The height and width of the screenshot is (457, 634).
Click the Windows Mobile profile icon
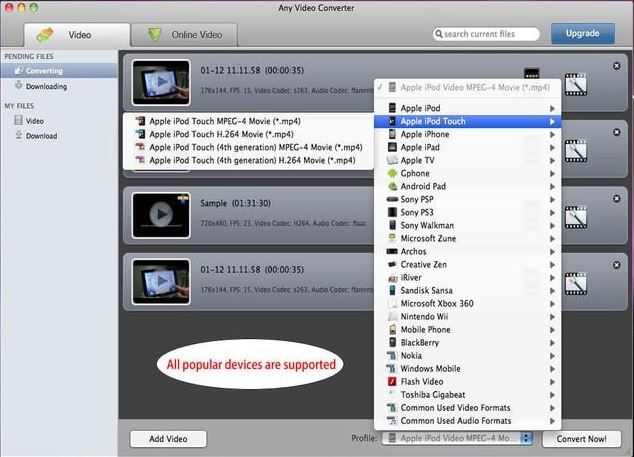(392, 368)
